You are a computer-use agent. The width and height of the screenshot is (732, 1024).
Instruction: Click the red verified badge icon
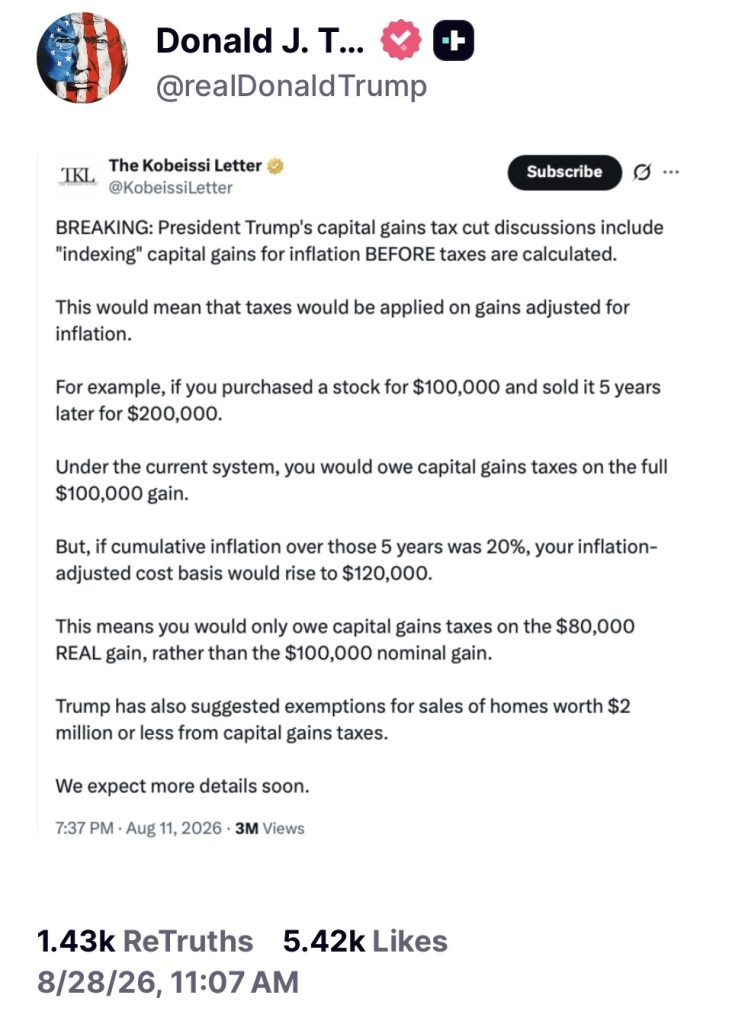coord(400,40)
